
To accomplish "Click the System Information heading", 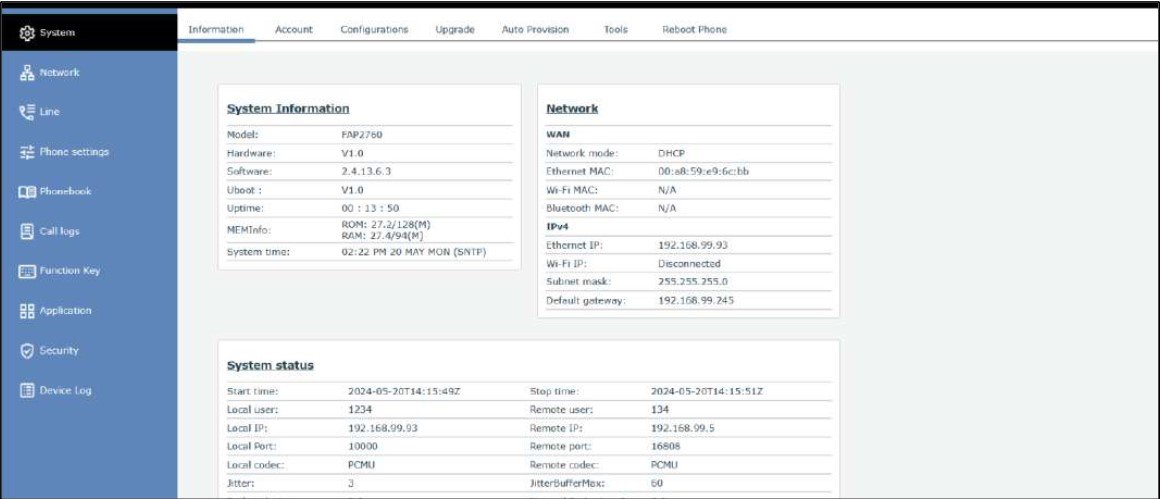I will click(288, 108).
